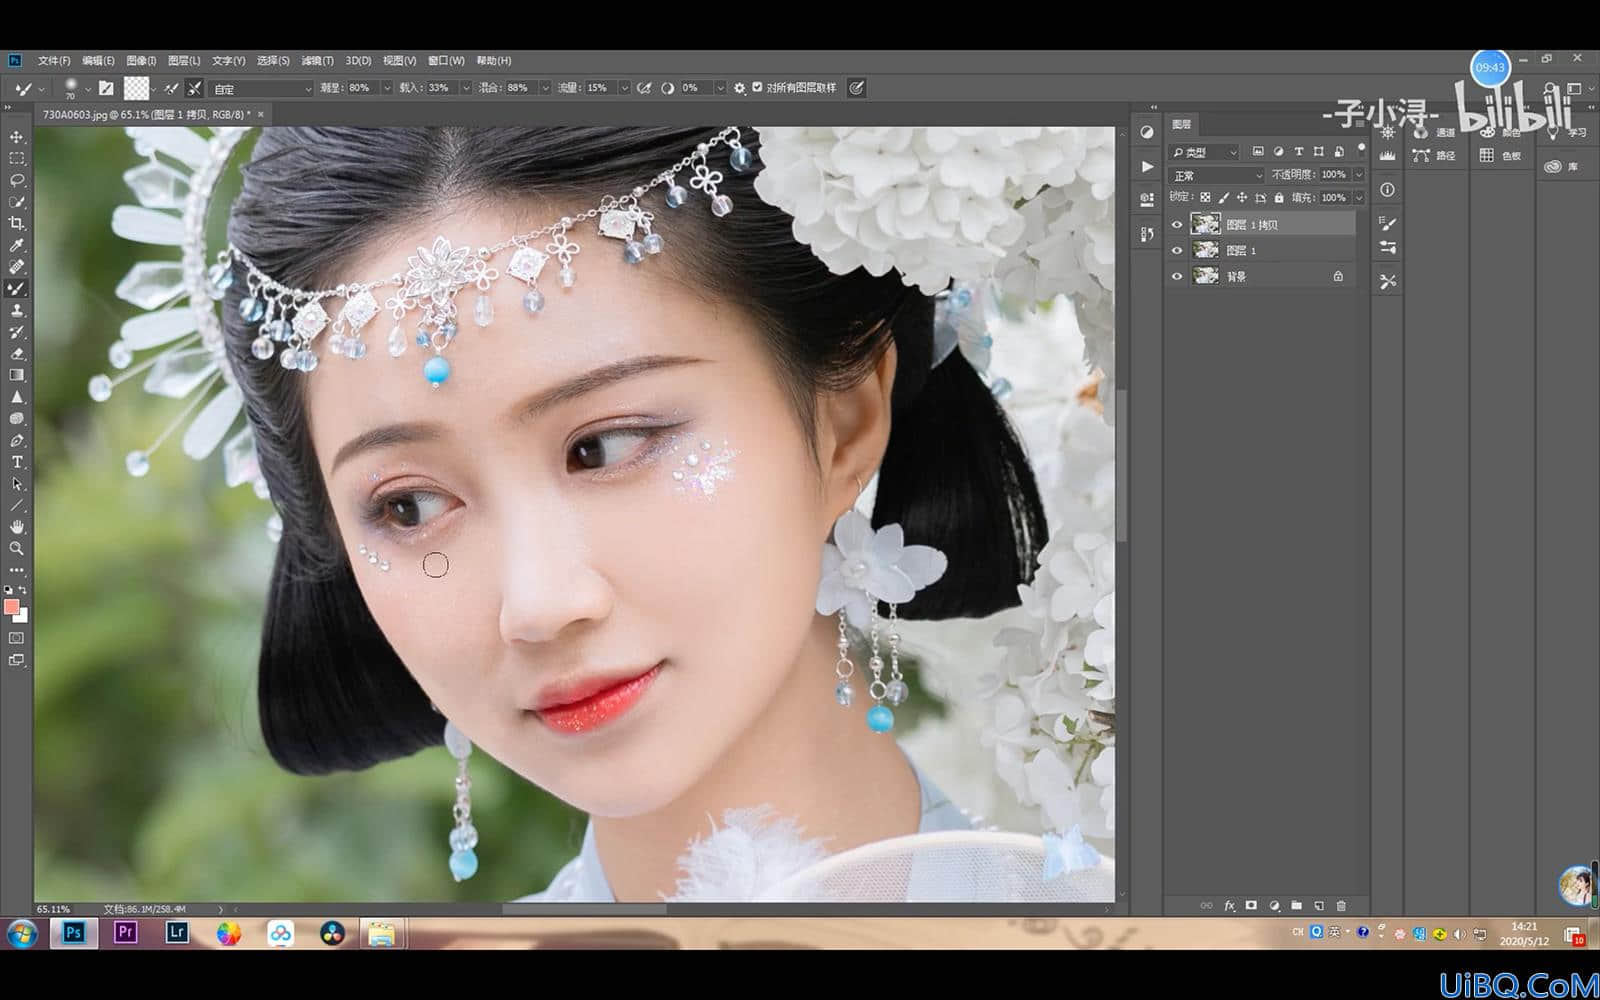The height and width of the screenshot is (1000, 1600).
Task: Uncheck the 对所有图层取样 checkbox
Action: (x=757, y=87)
